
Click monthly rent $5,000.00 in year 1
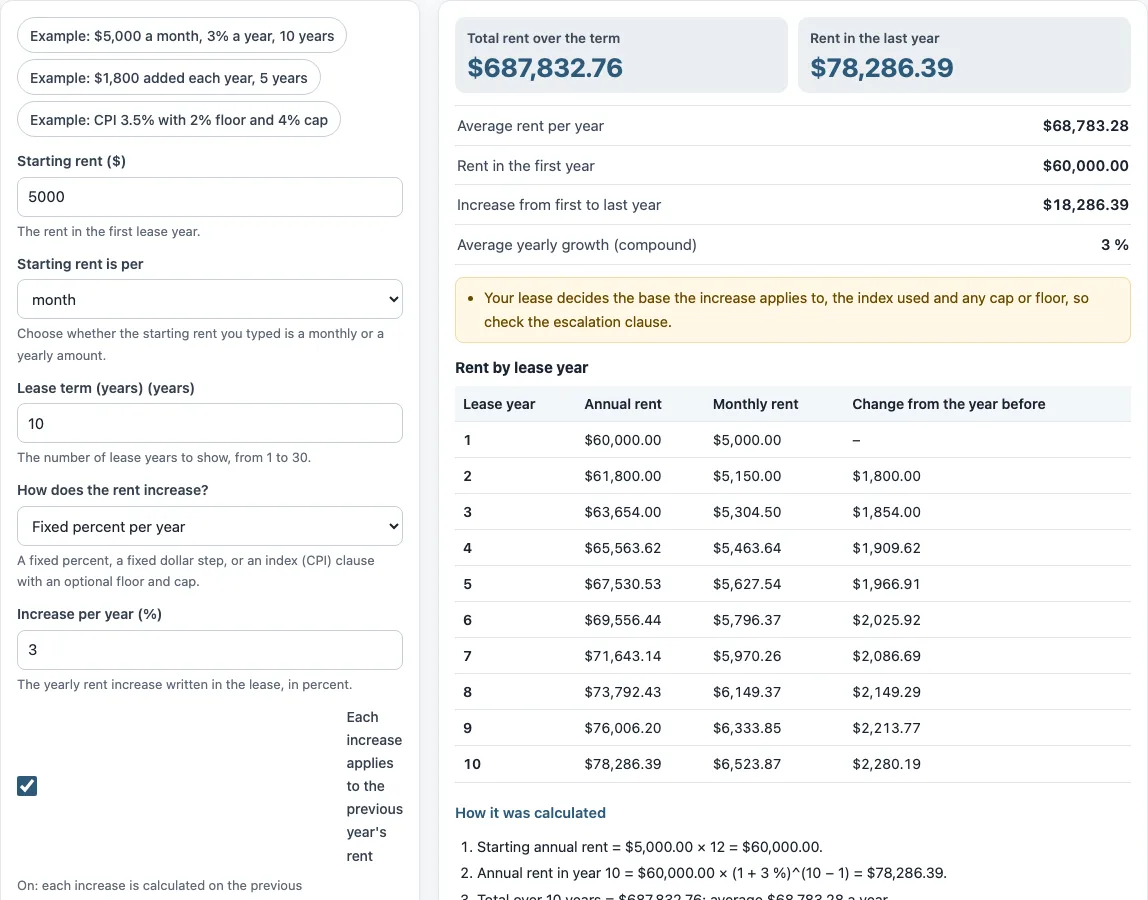point(747,440)
